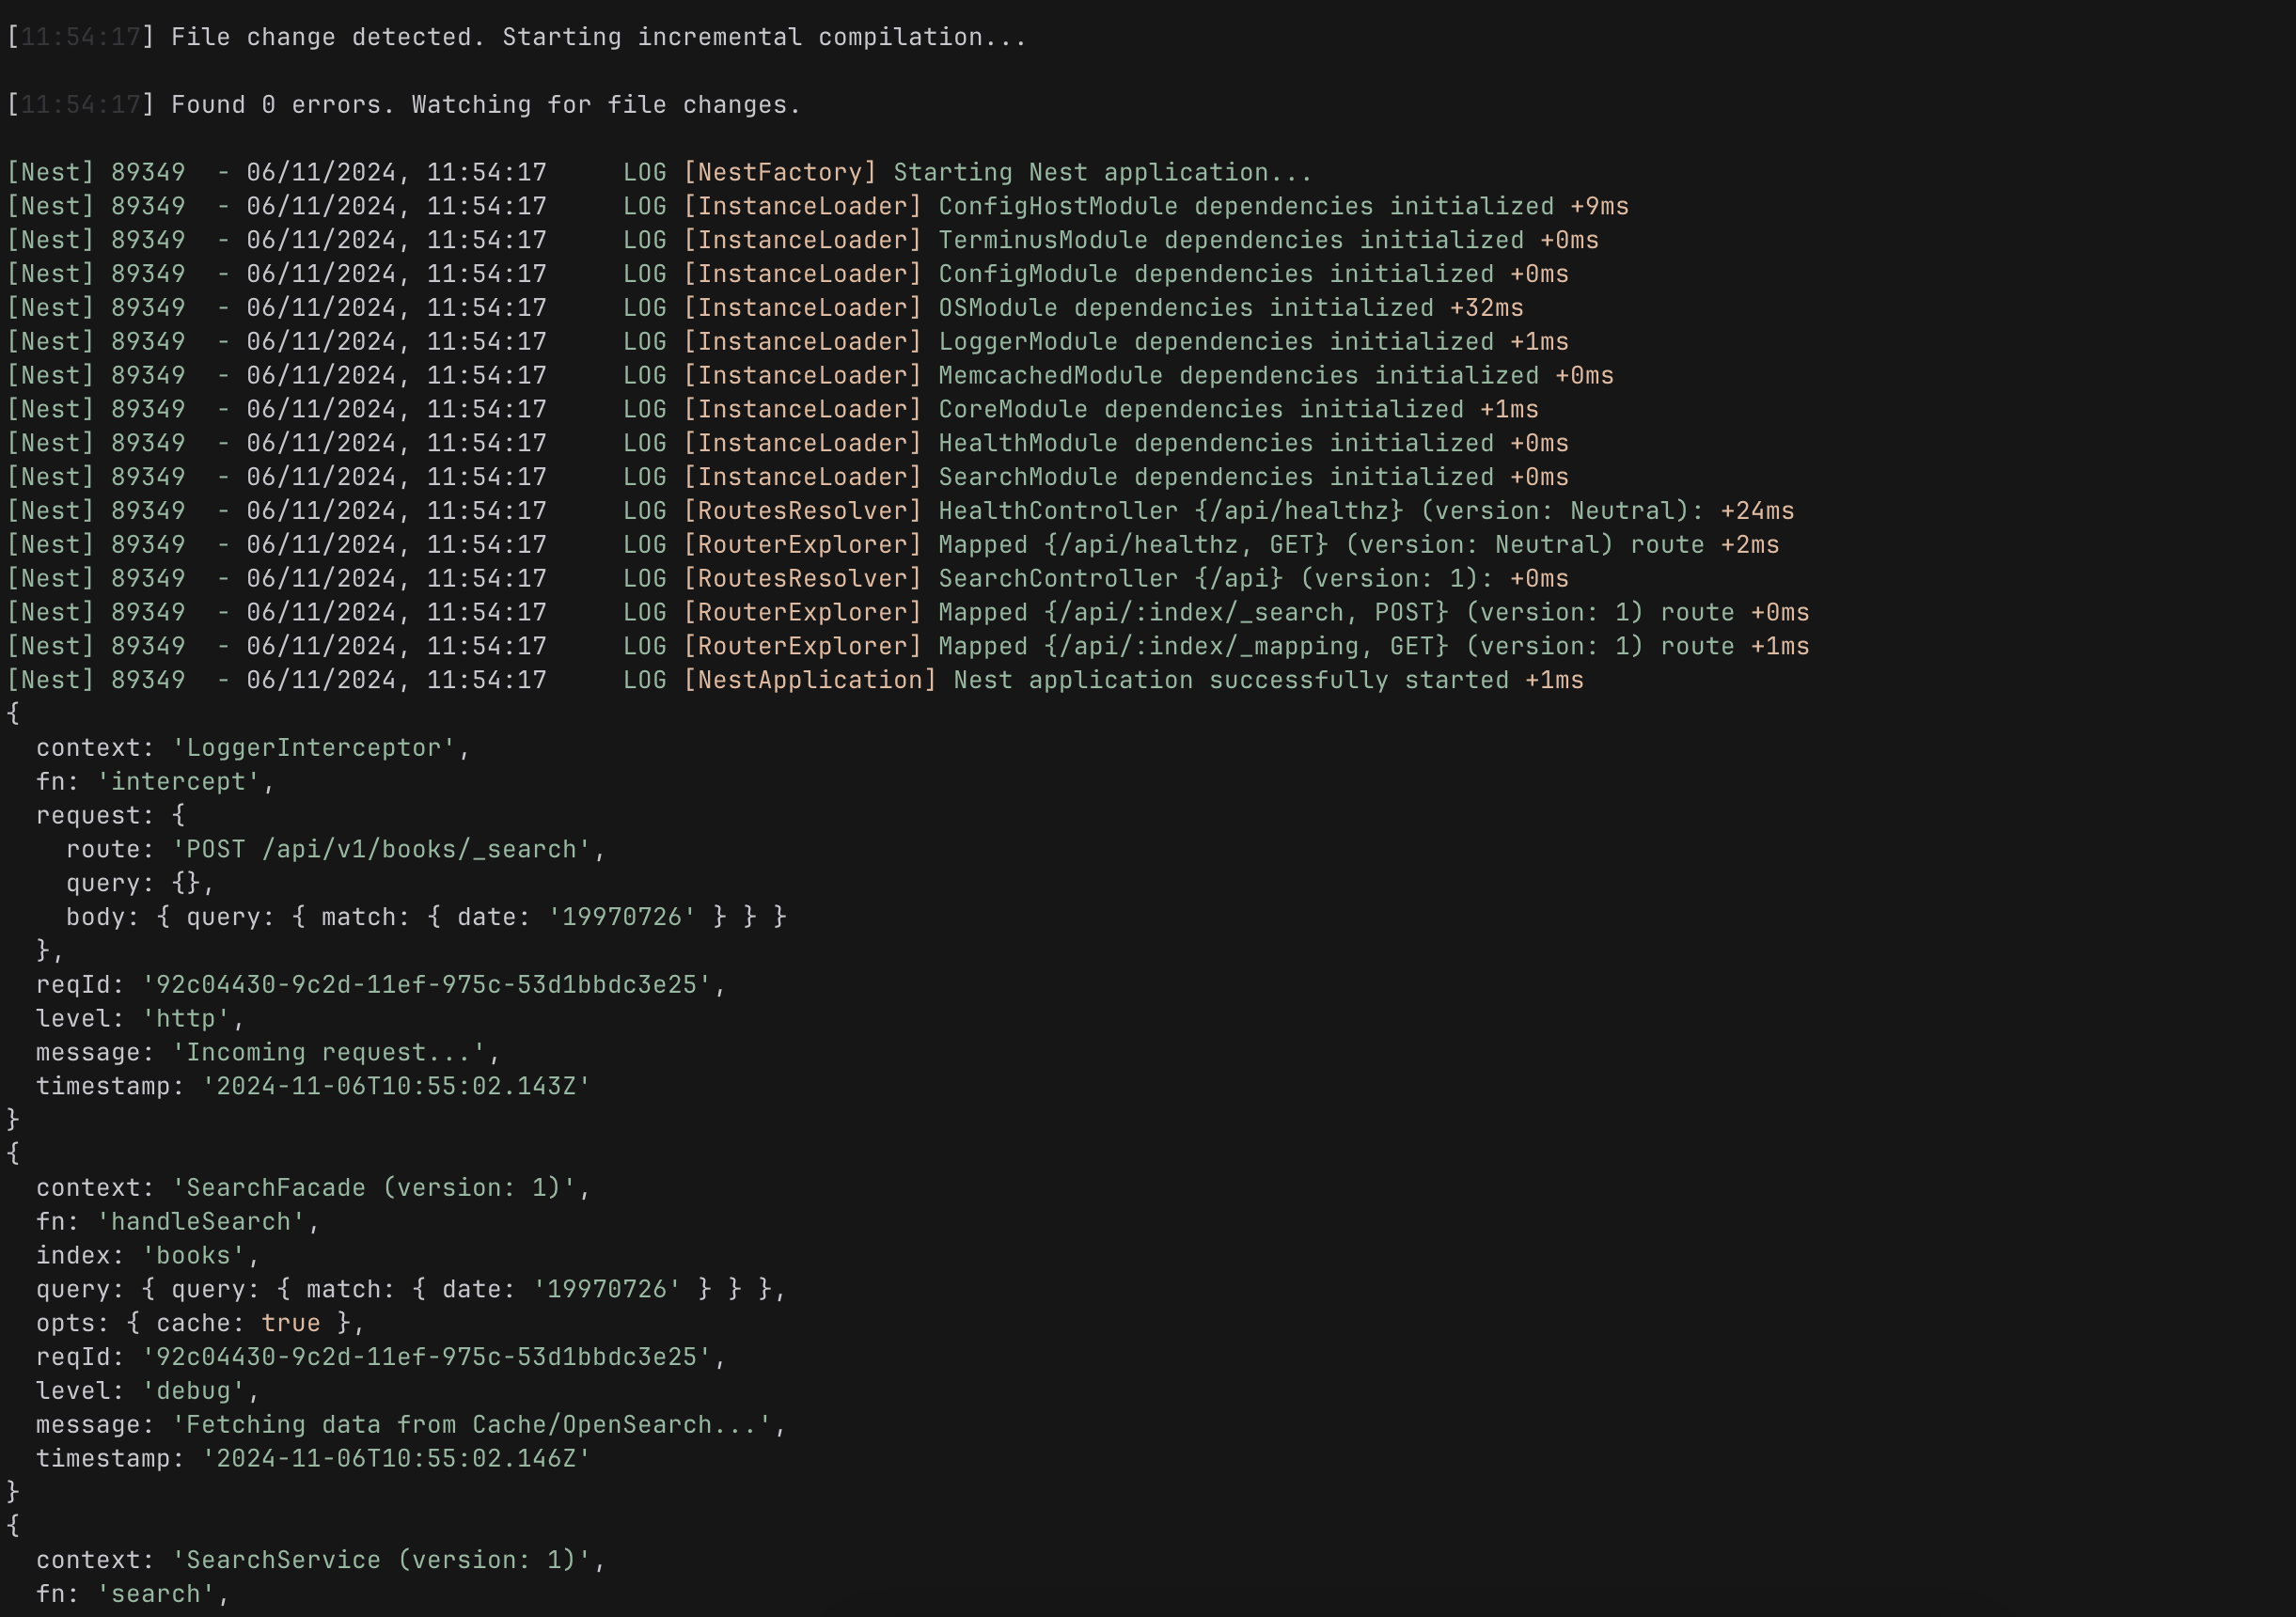The width and height of the screenshot is (2296, 1617).
Task: Click the fn: 'intercept' line
Action: click(x=155, y=782)
